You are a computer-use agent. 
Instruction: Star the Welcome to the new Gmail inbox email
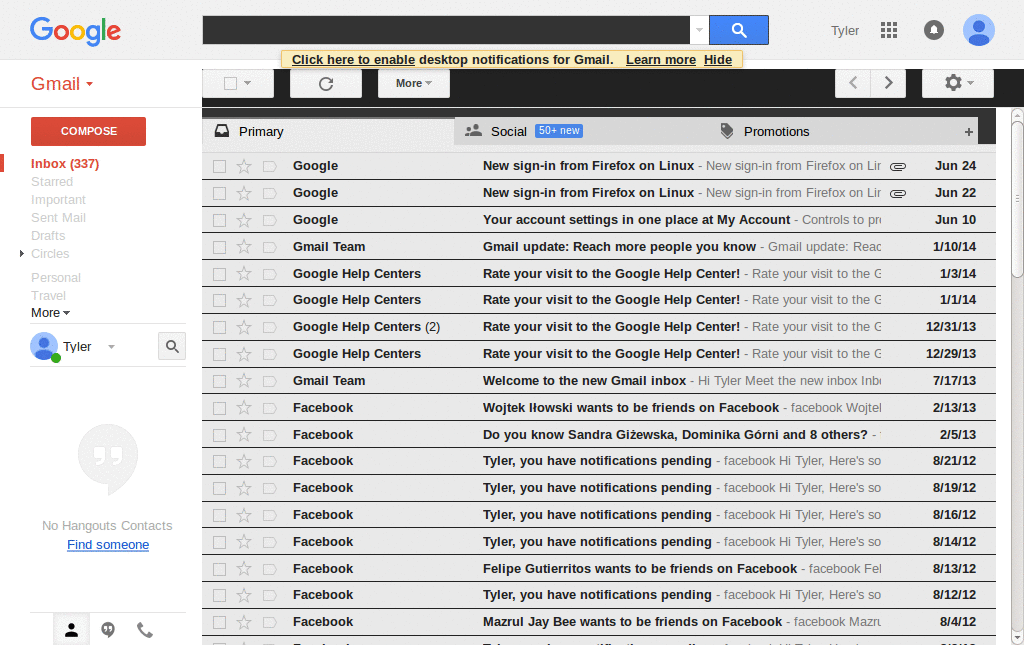(245, 380)
